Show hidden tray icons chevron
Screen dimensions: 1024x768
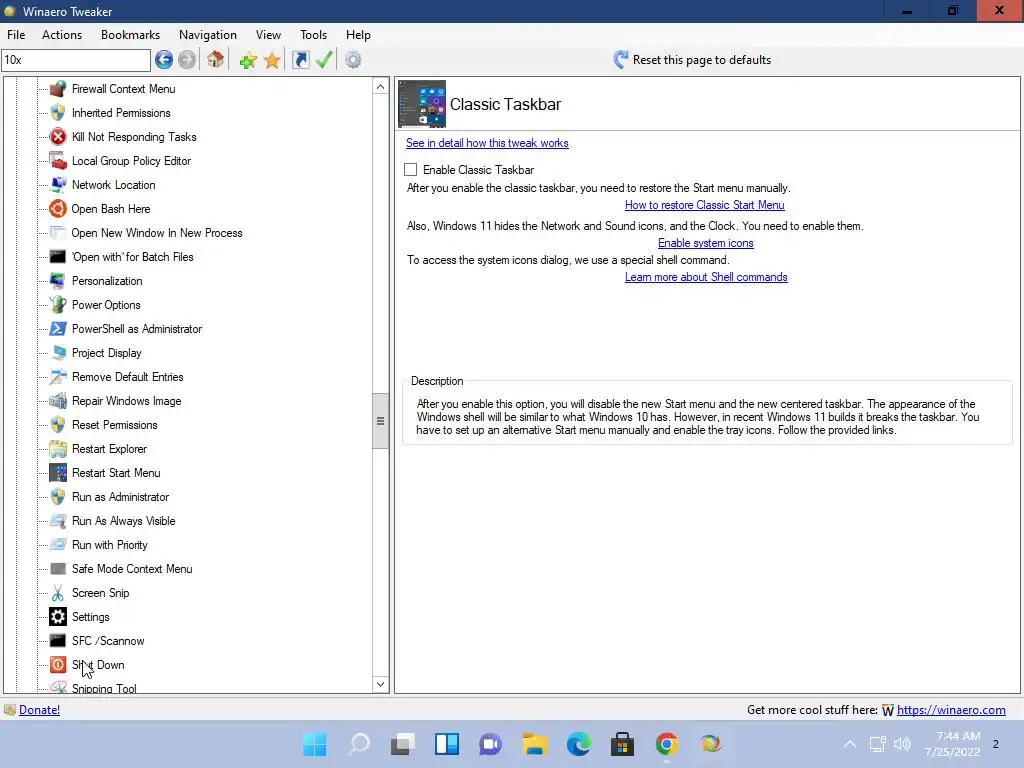coord(850,744)
